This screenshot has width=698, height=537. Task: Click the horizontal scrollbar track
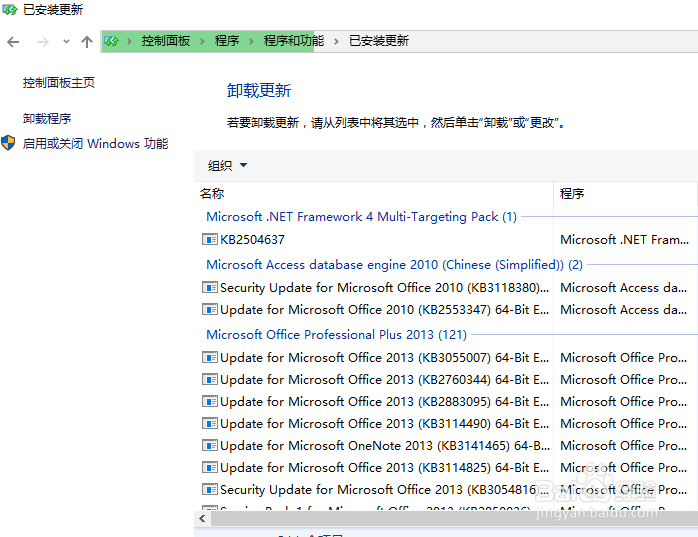pyautogui.click(x=454, y=518)
